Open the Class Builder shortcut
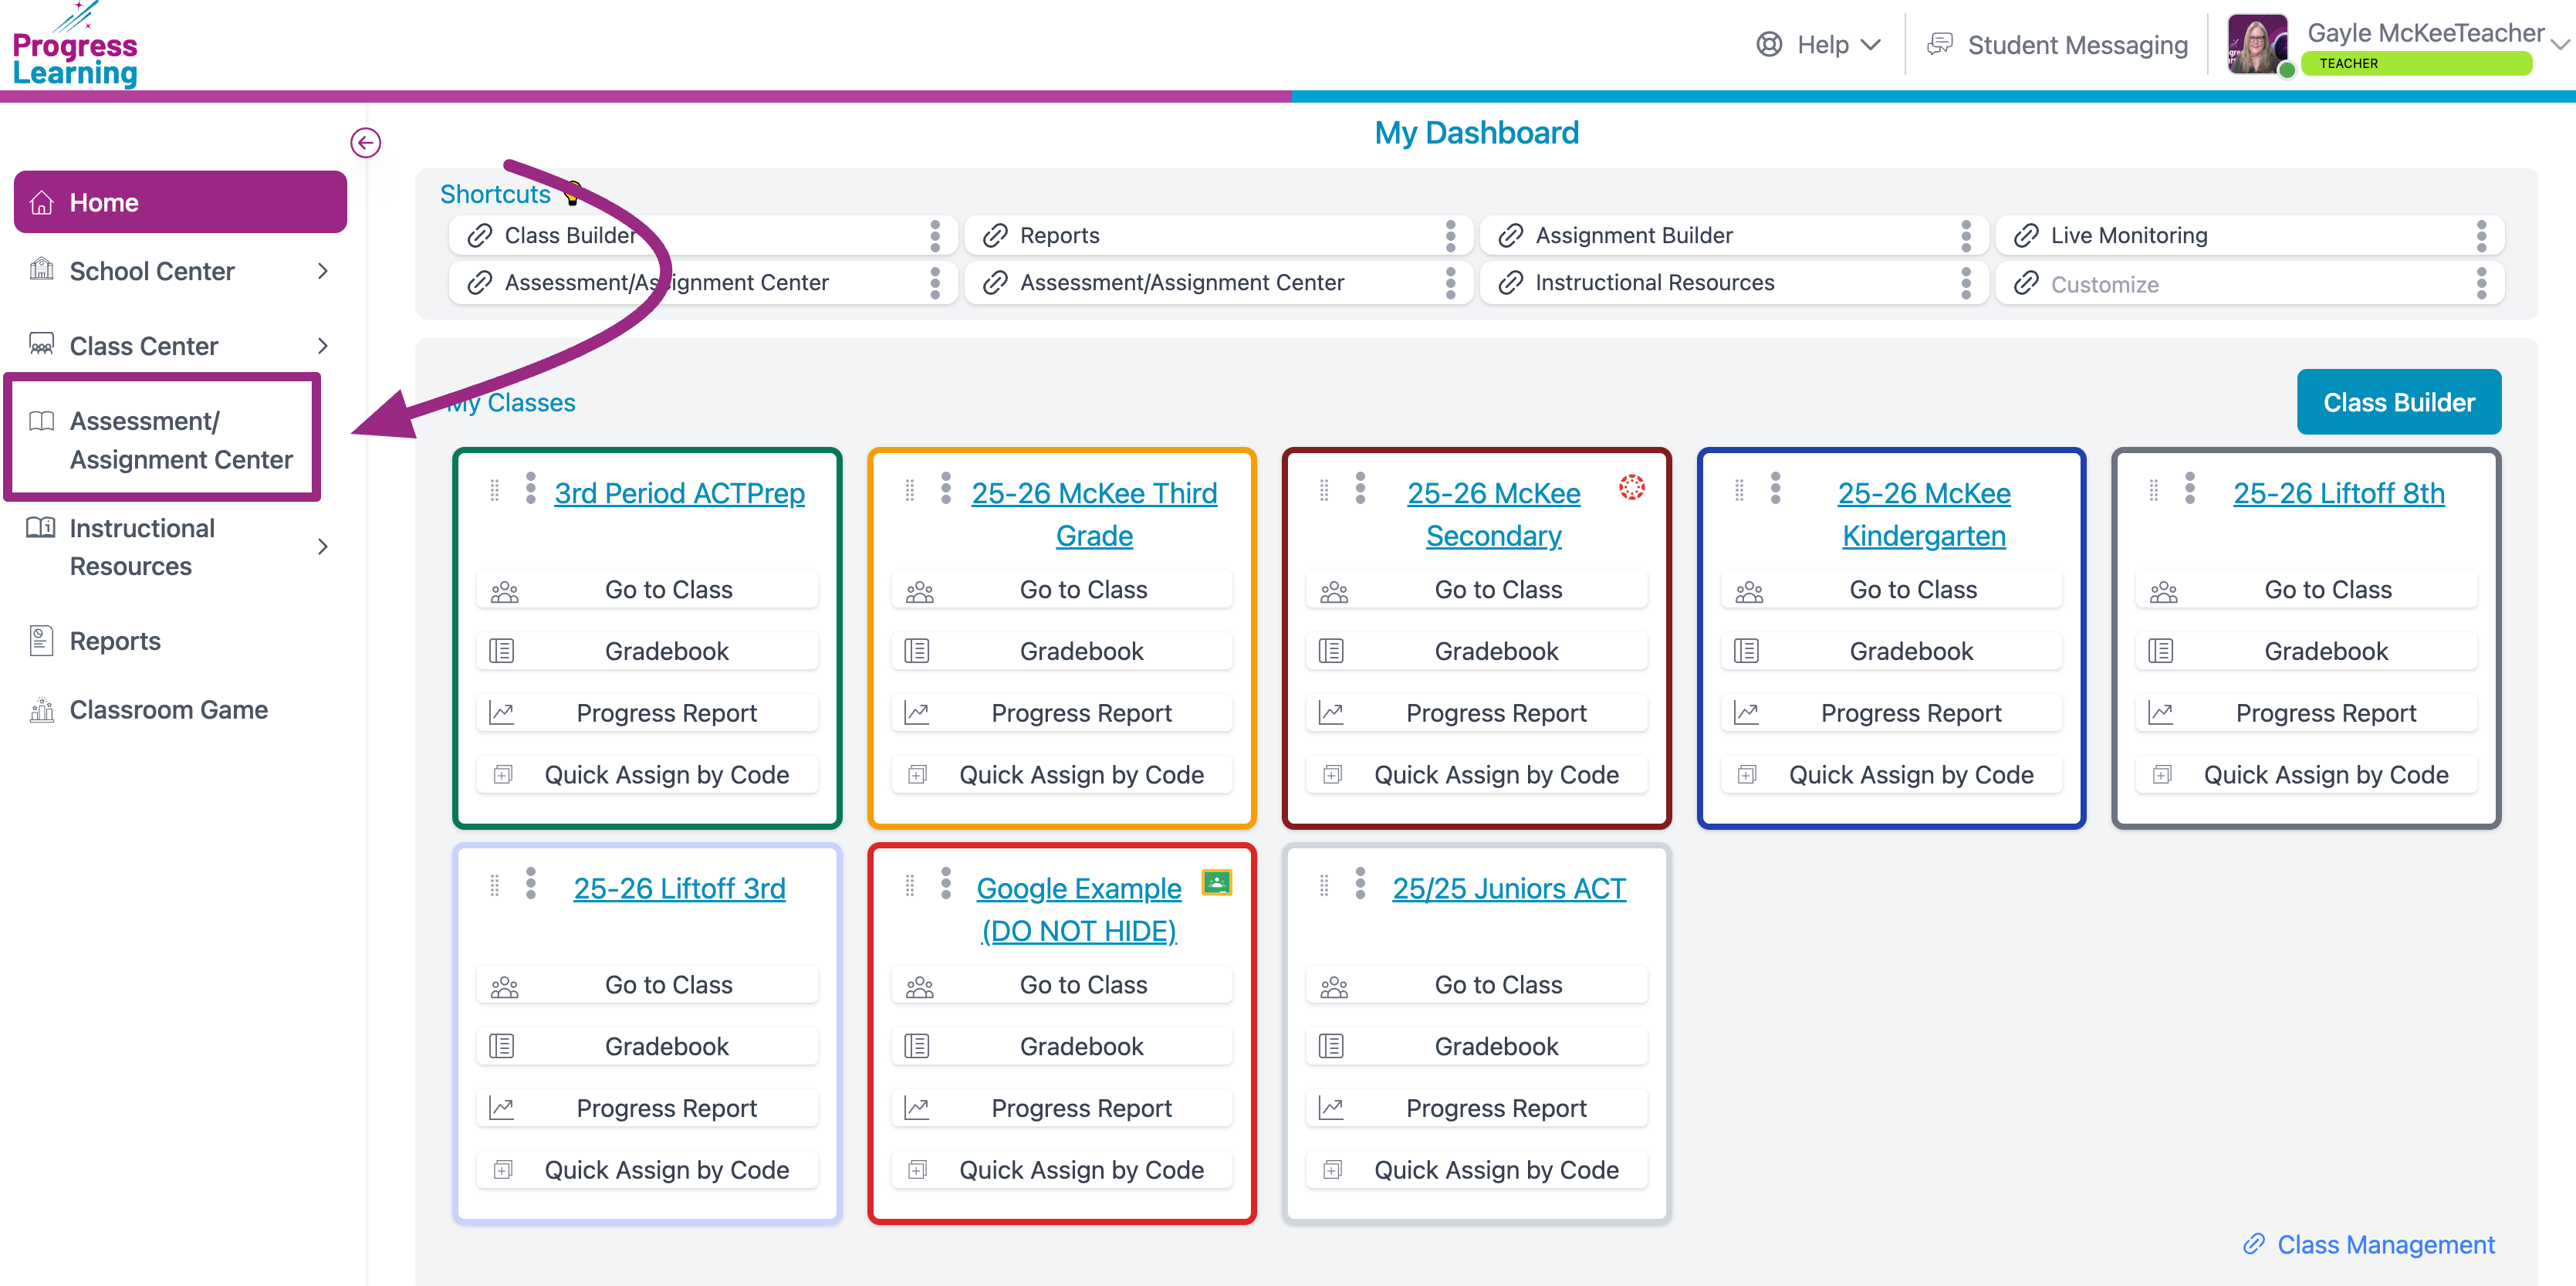2576x1286 pixels. tap(703, 236)
